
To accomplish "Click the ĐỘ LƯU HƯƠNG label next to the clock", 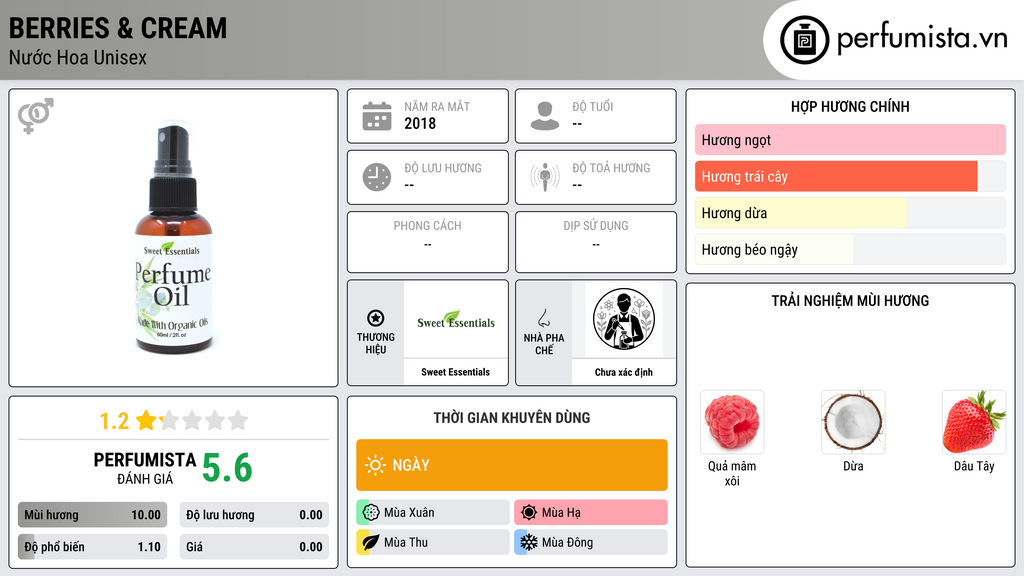I will 443,168.
